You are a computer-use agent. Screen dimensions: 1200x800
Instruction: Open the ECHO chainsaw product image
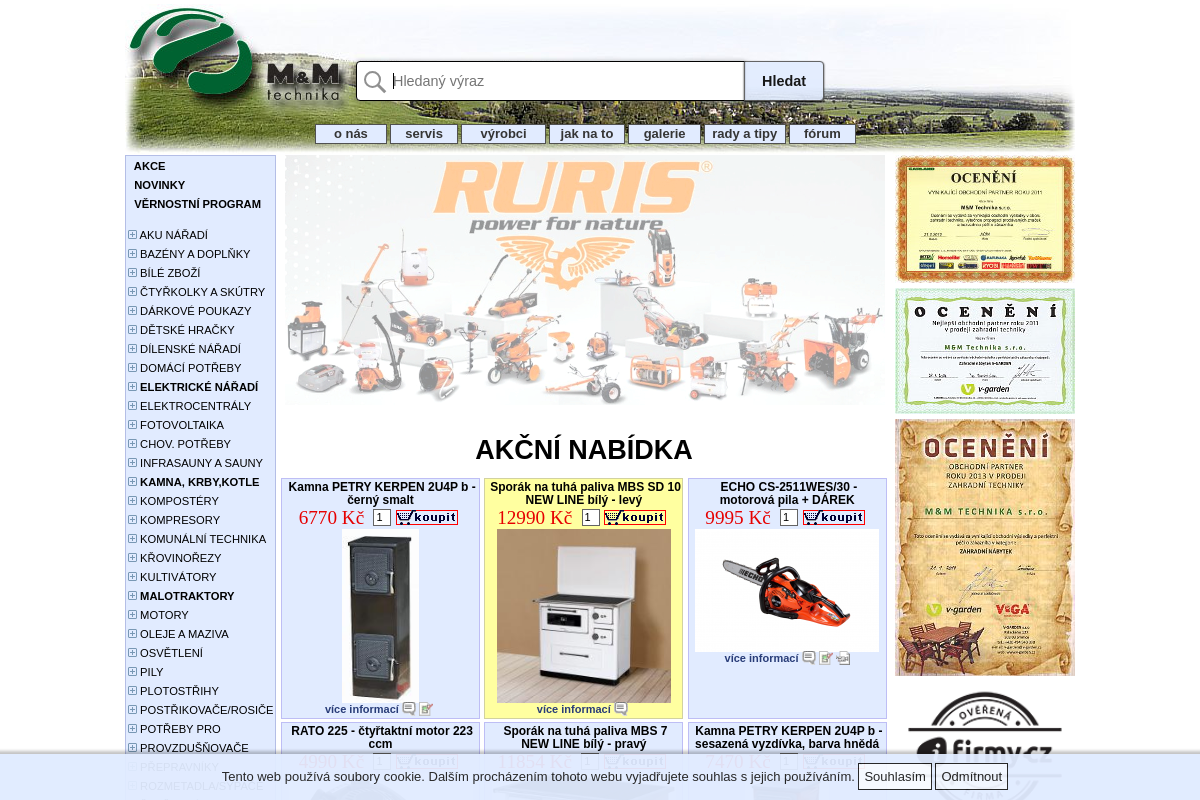(x=787, y=591)
